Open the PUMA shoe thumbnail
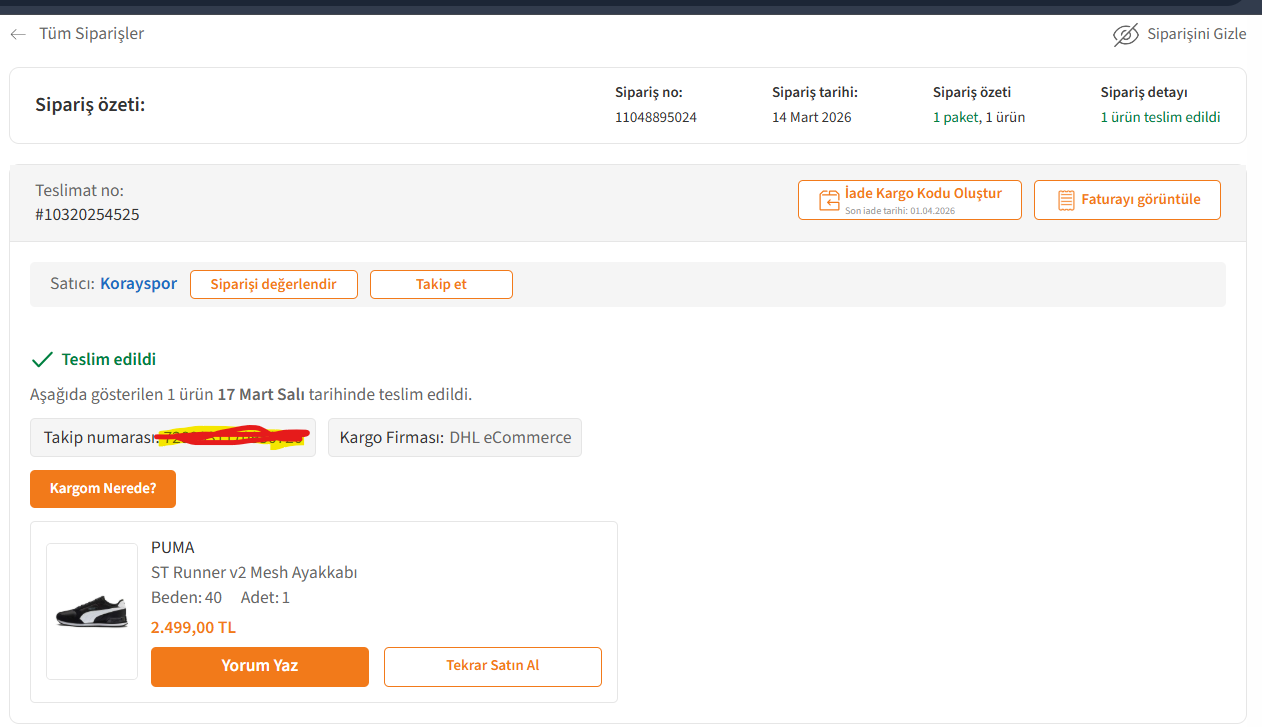 pos(92,611)
